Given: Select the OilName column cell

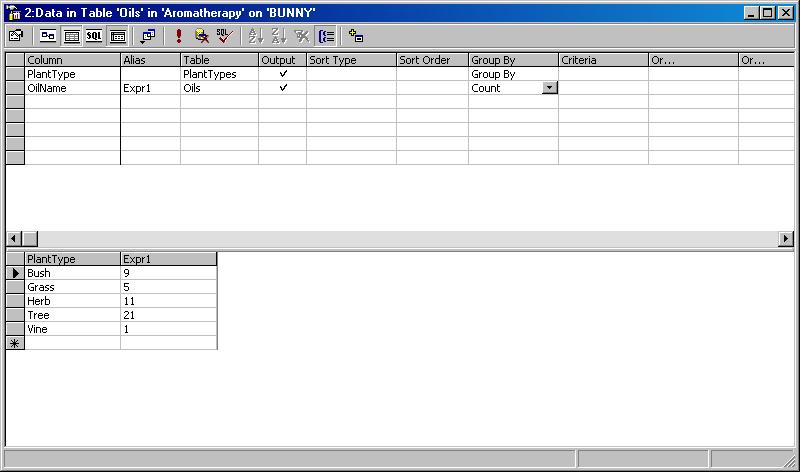Looking at the screenshot, I should tap(72, 87).
